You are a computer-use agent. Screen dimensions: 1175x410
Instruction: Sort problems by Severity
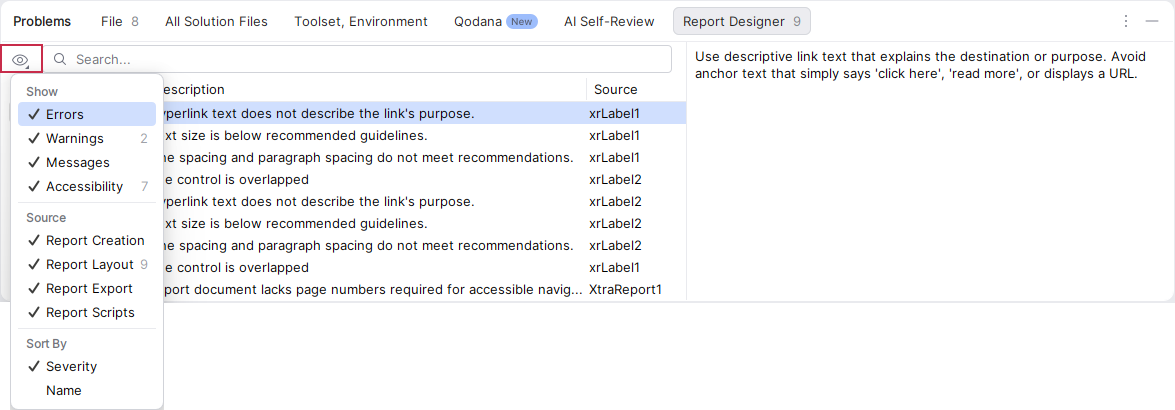(x=86, y=367)
